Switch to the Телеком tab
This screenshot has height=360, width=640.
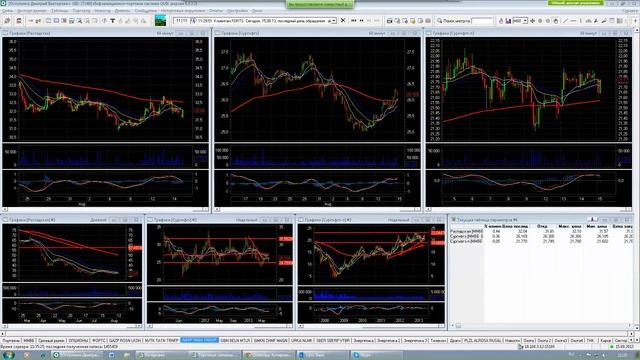coord(438,340)
